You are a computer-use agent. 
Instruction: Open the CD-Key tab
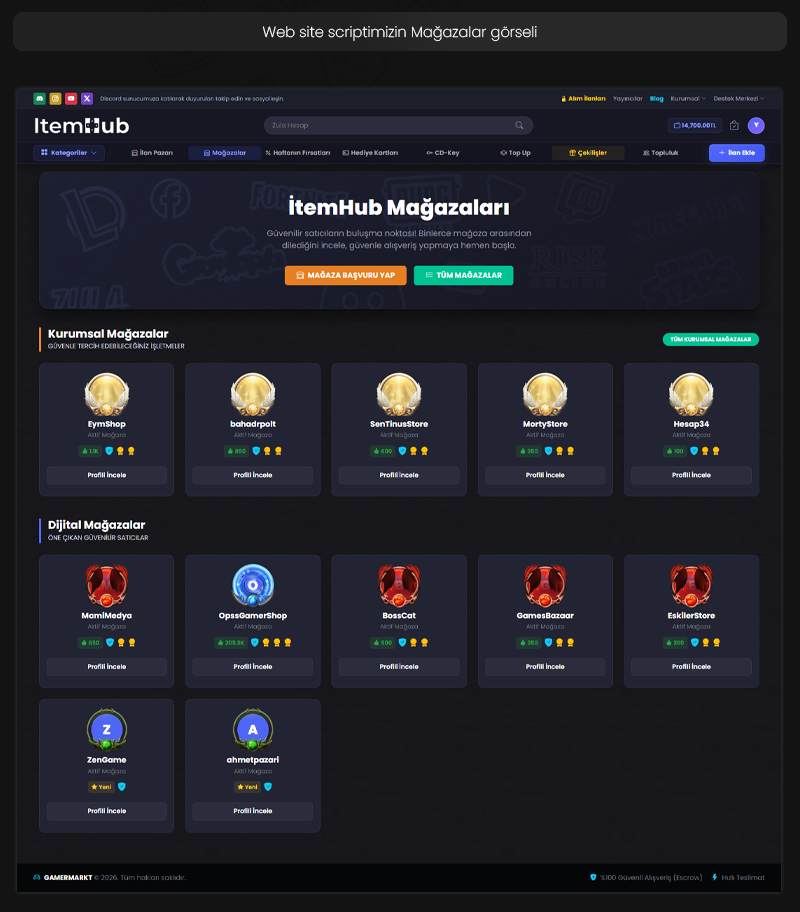(443, 153)
